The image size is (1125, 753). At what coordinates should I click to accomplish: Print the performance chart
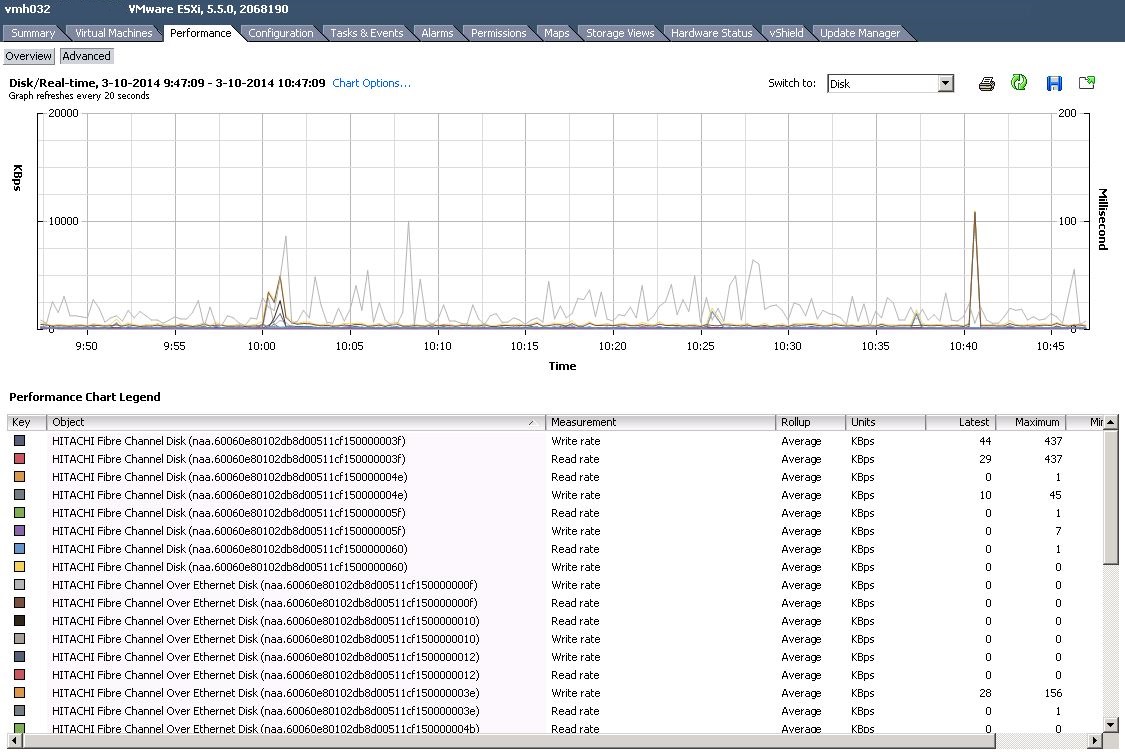pyautogui.click(x=987, y=84)
